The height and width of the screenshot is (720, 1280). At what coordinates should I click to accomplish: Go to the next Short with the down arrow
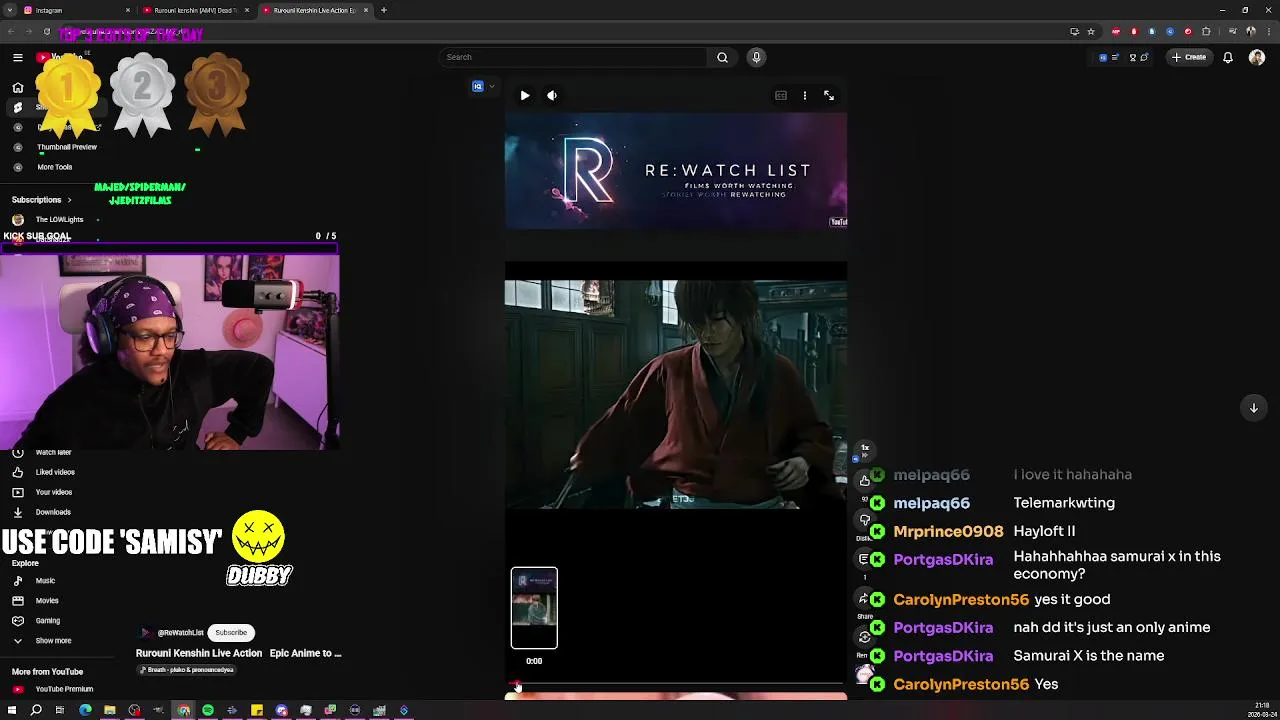pyautogui.click(x=1254, y=407)
